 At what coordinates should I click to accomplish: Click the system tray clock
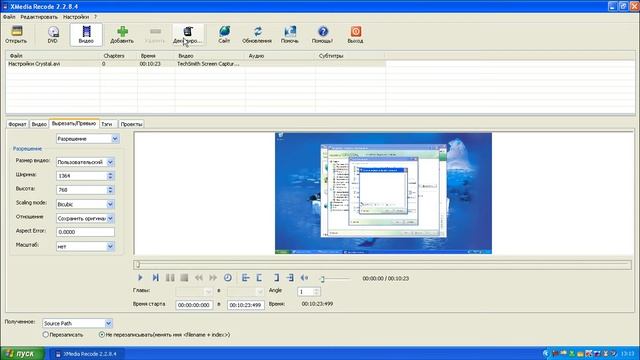[627, 353]
